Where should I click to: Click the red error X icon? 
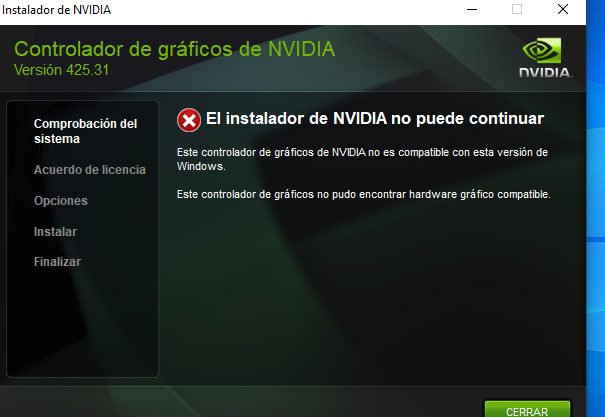click(x=189, y=120)
